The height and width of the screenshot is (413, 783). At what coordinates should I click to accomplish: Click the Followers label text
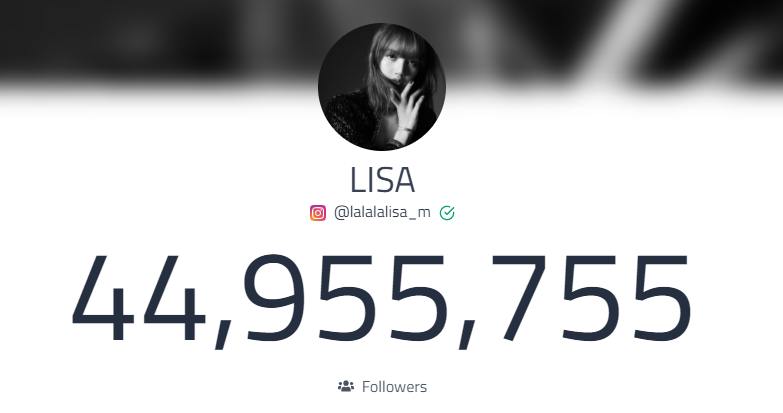394,387
